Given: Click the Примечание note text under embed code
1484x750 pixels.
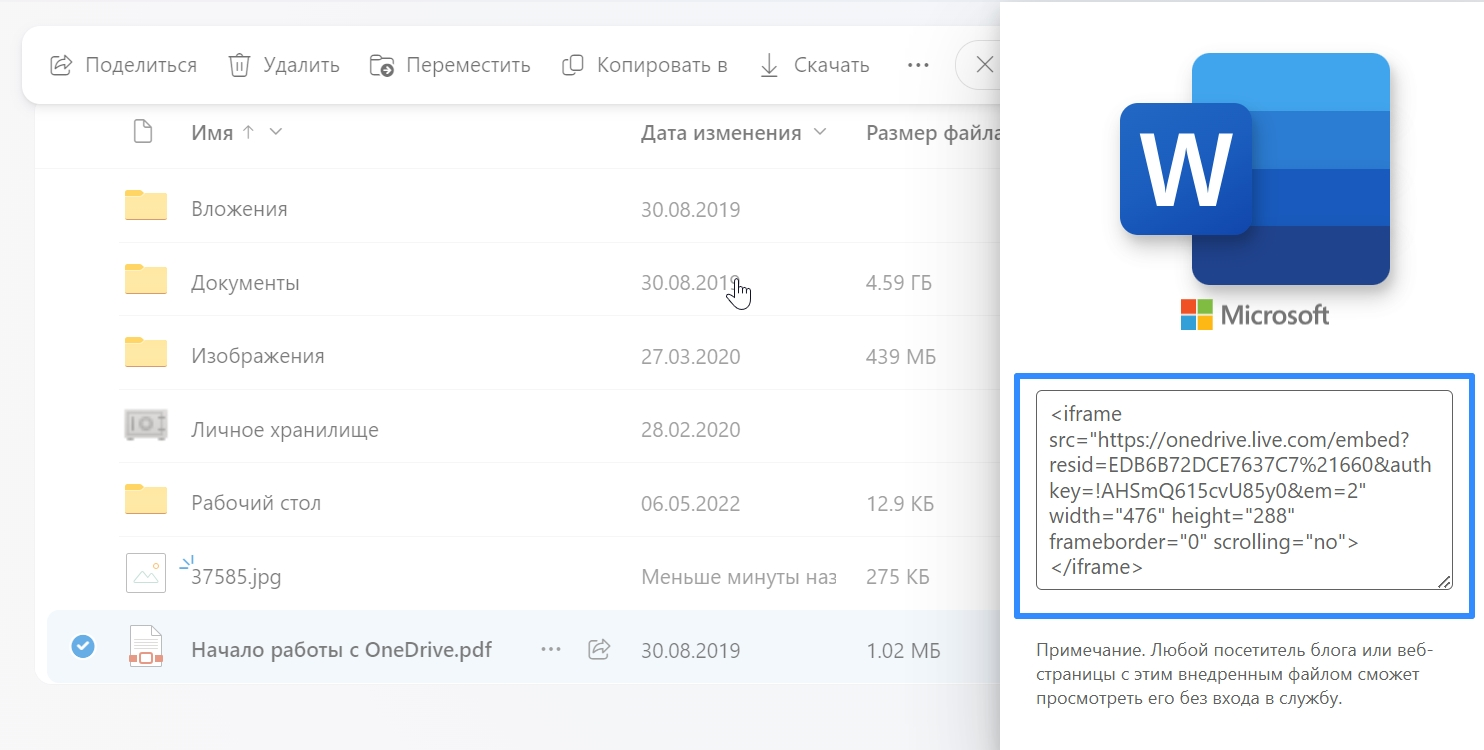Looking at the screenshot, I should (x=1235, y=675).
